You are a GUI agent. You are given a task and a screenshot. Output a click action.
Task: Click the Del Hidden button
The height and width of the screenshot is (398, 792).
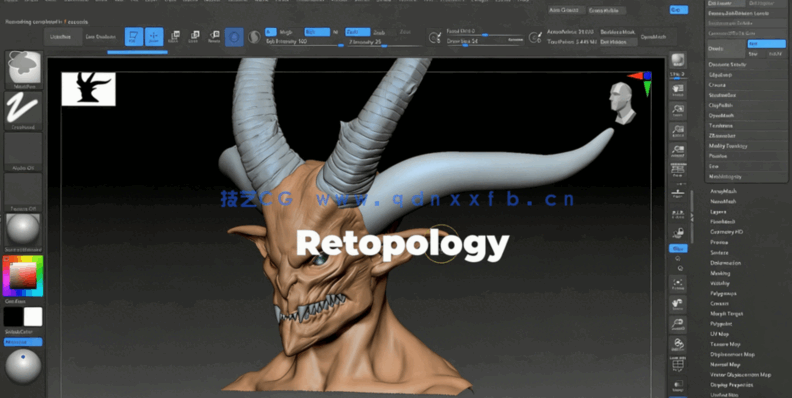coord(617,42)
